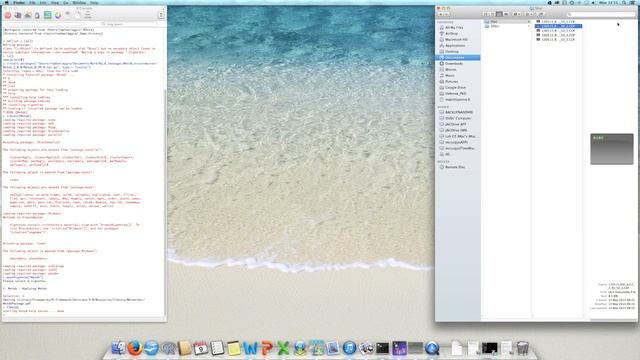Click the lock authorization icon in R toolbar
This screenshot has width=640, height=360.
[x=37, y=16]
